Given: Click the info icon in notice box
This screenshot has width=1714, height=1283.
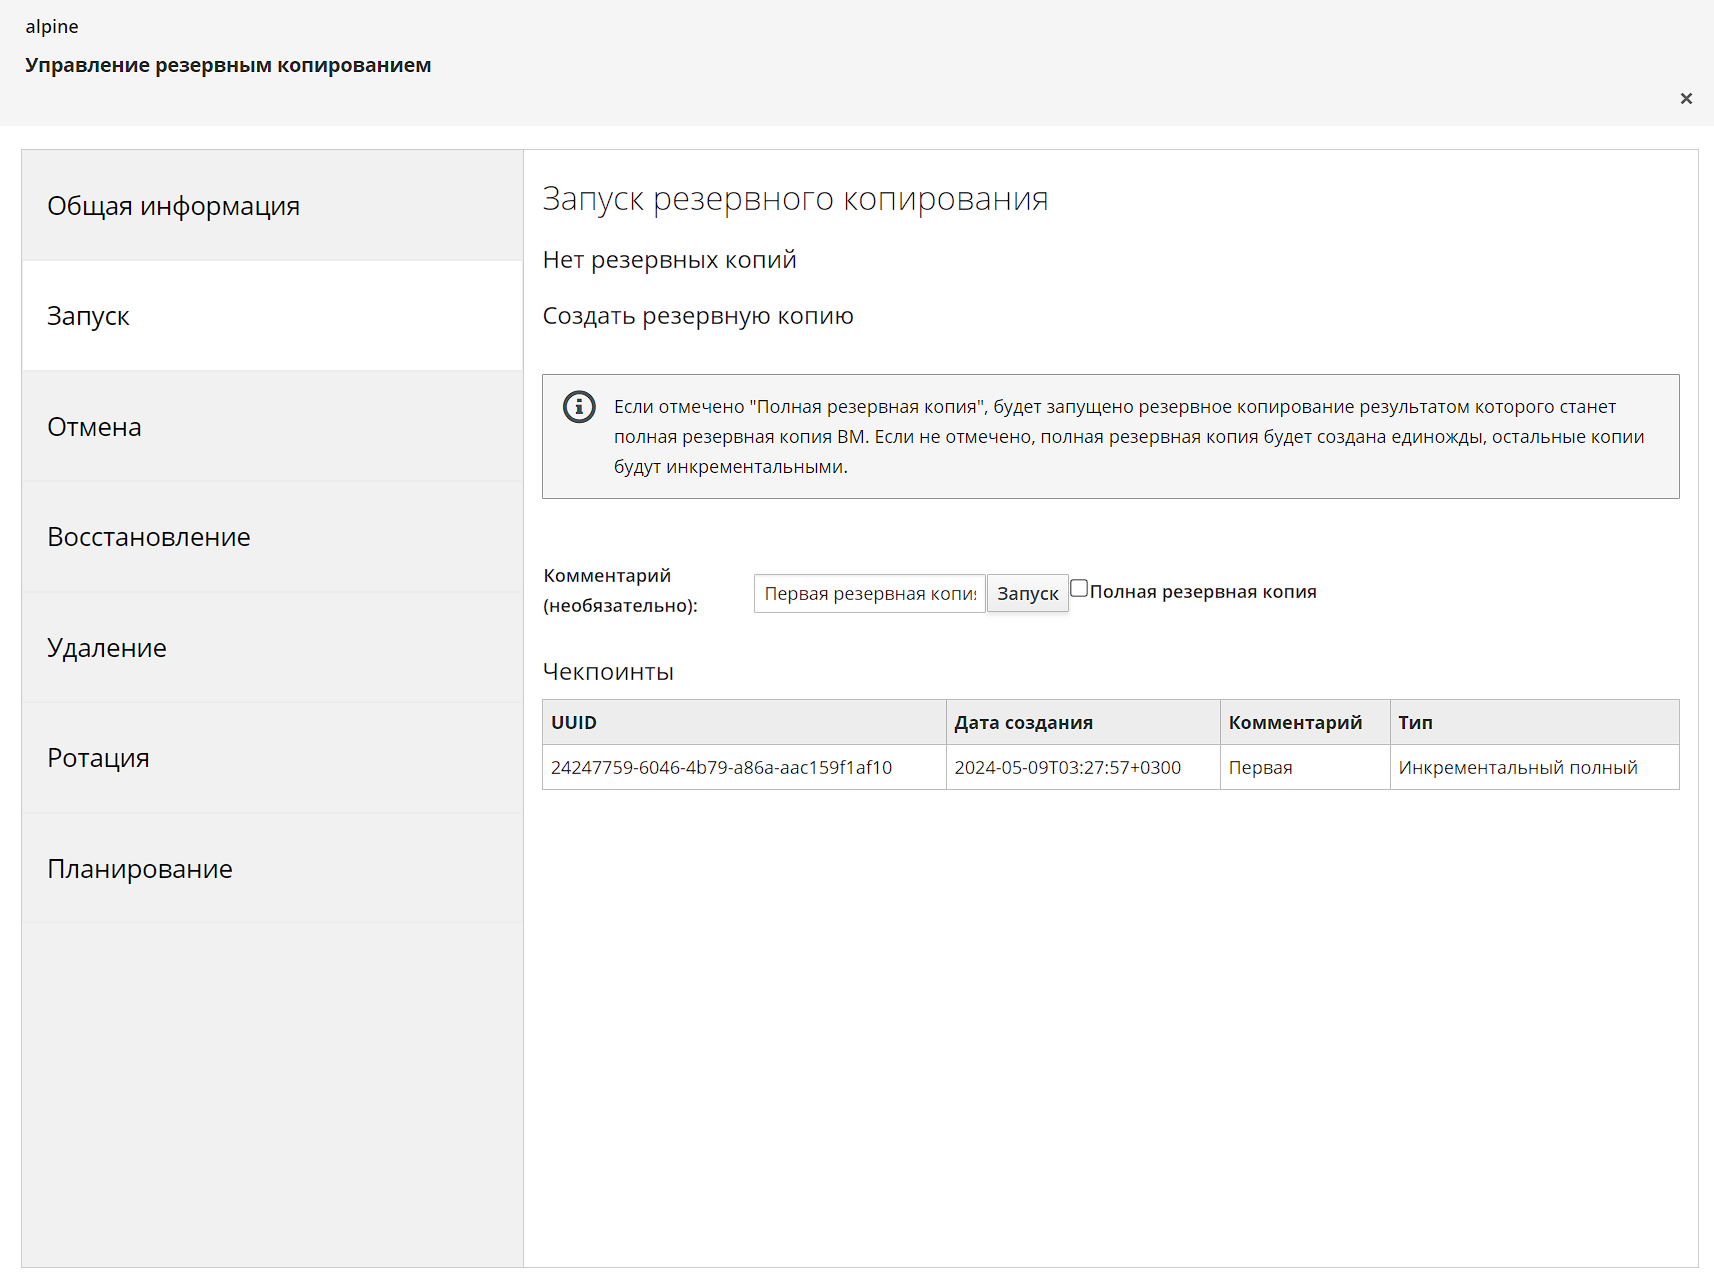Looking at the screenshot, I should tap(579, 407).
